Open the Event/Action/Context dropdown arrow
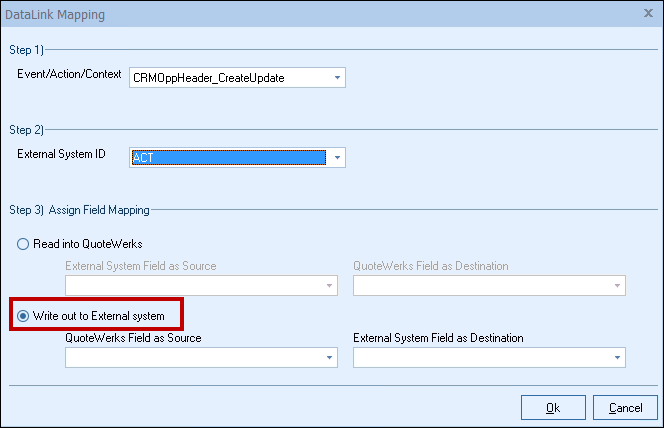Screen dimensions: 664x428 tap(337, 78)
